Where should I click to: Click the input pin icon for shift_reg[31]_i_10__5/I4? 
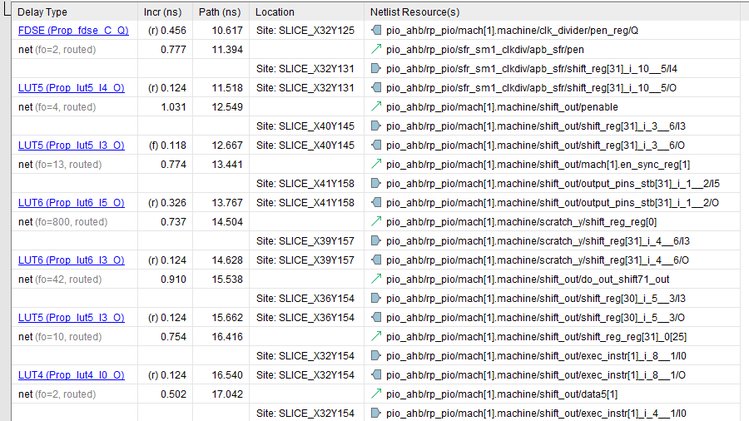point(376,68)
